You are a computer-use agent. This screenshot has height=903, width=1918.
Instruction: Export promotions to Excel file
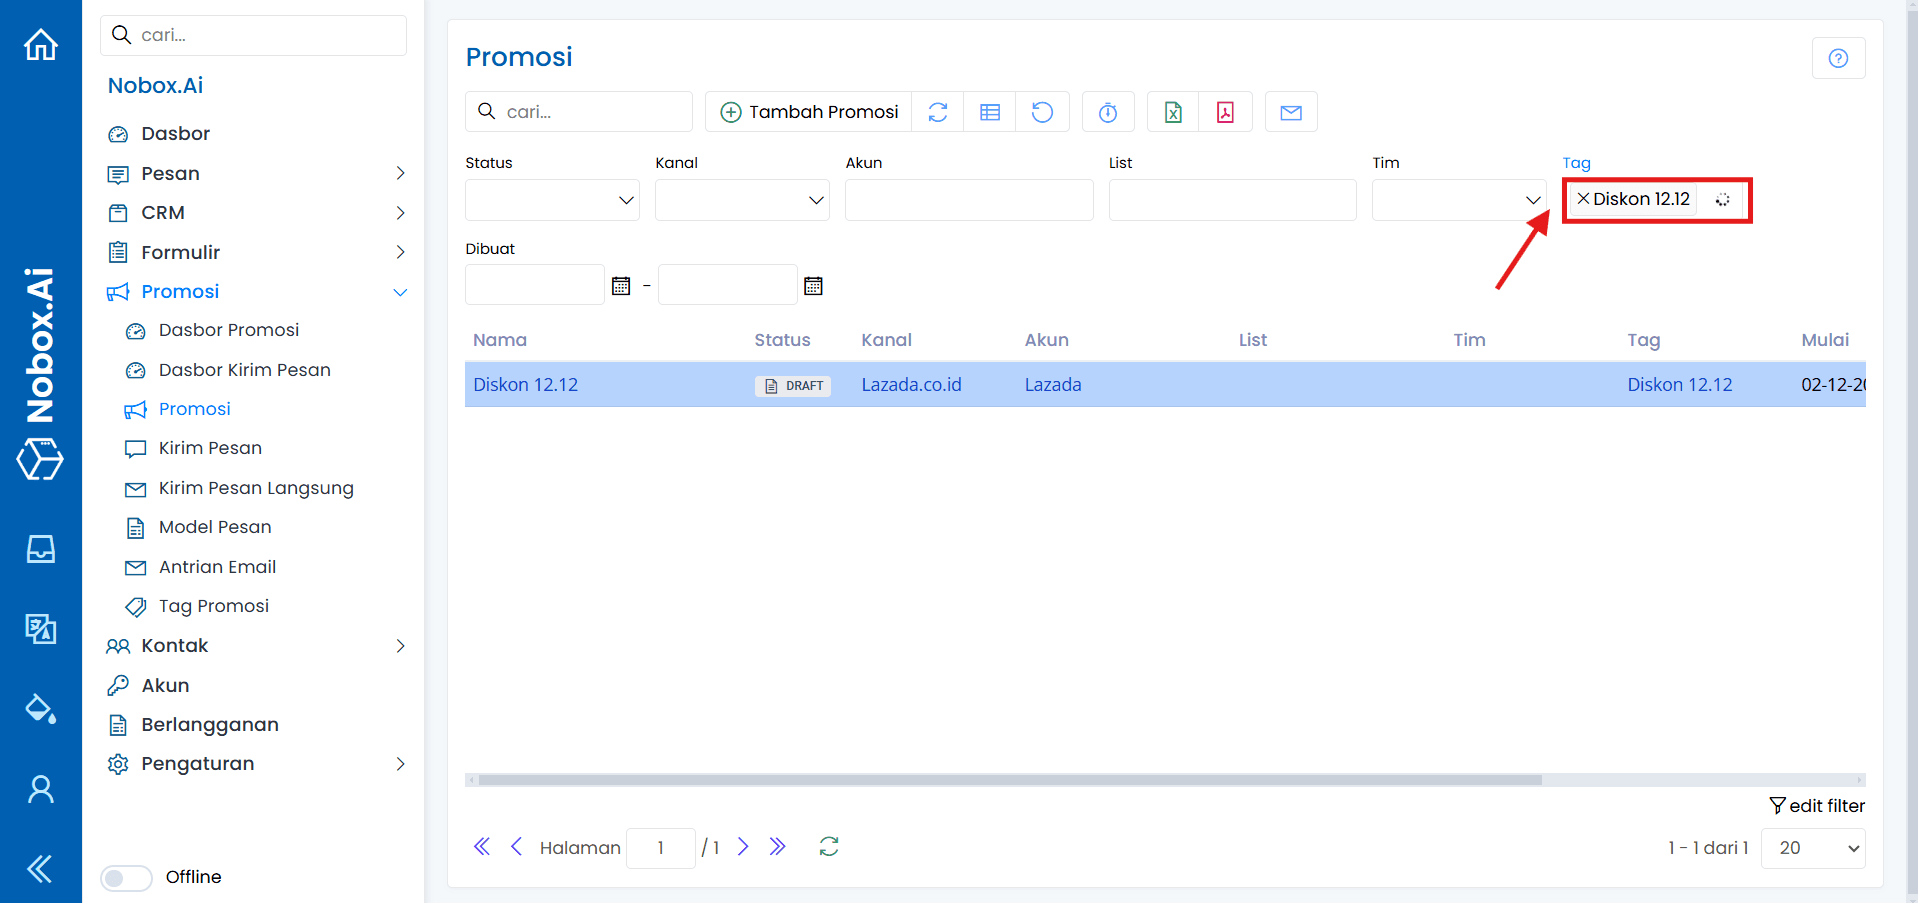click(1173, 112)
